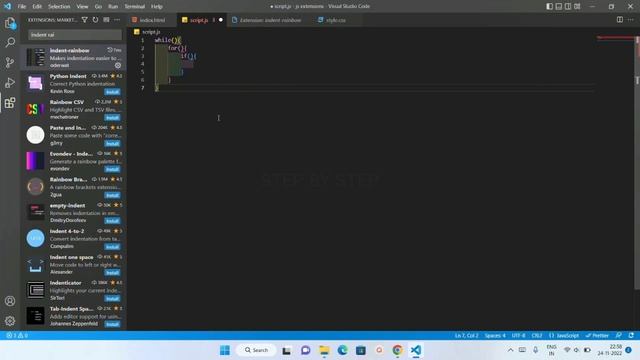The image size is (640, 360).
Task: Open Customize Layout icon
Action: 577,7
